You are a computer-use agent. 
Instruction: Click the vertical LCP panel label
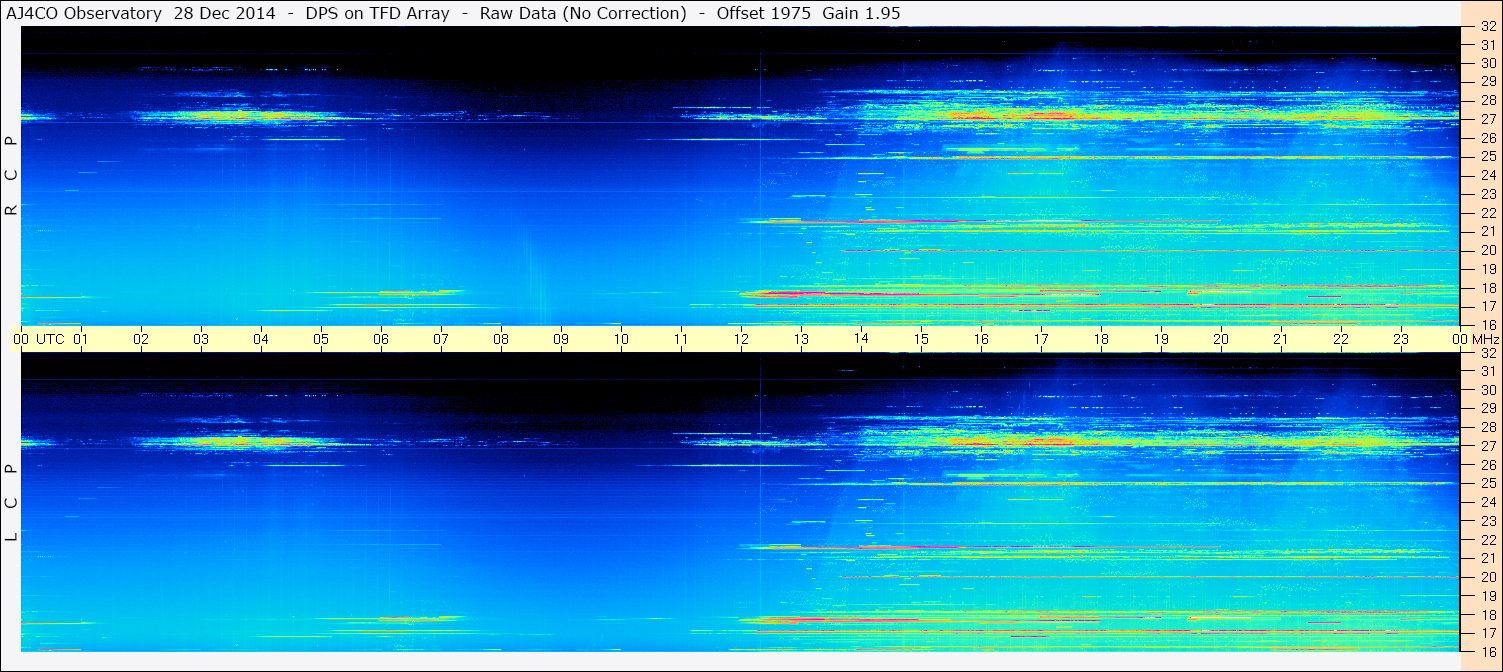11,502
